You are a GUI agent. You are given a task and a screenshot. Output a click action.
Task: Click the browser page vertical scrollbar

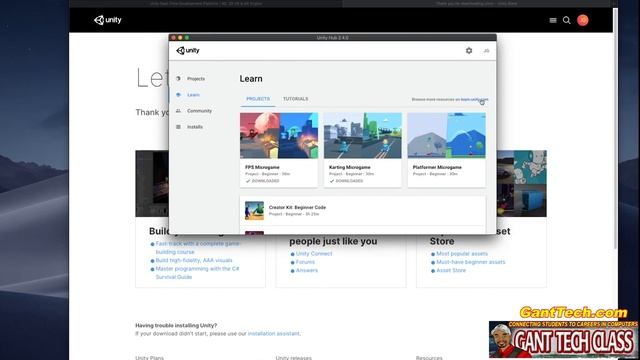(x=616, y=129)
